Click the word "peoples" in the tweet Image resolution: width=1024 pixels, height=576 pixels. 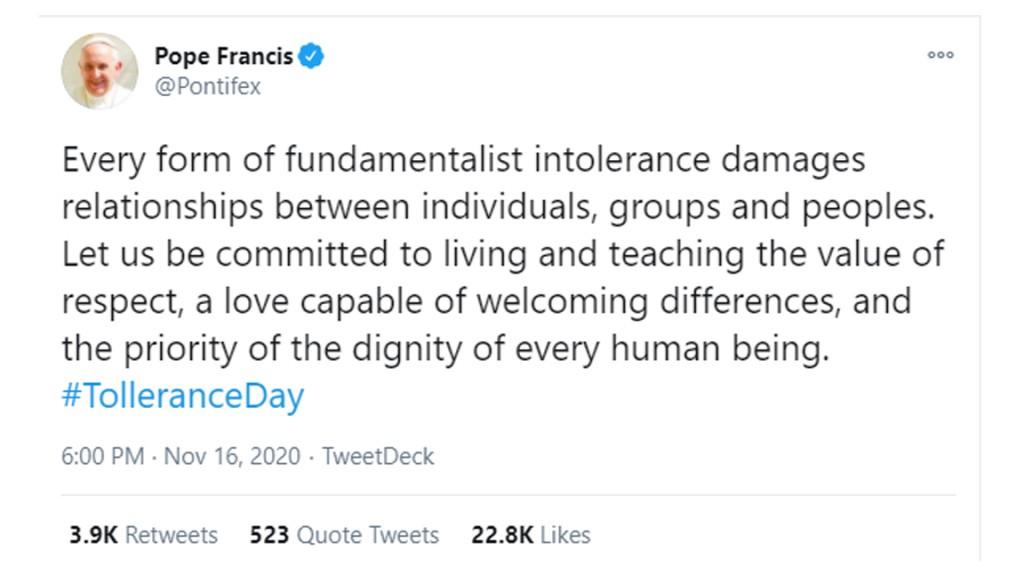868,208
